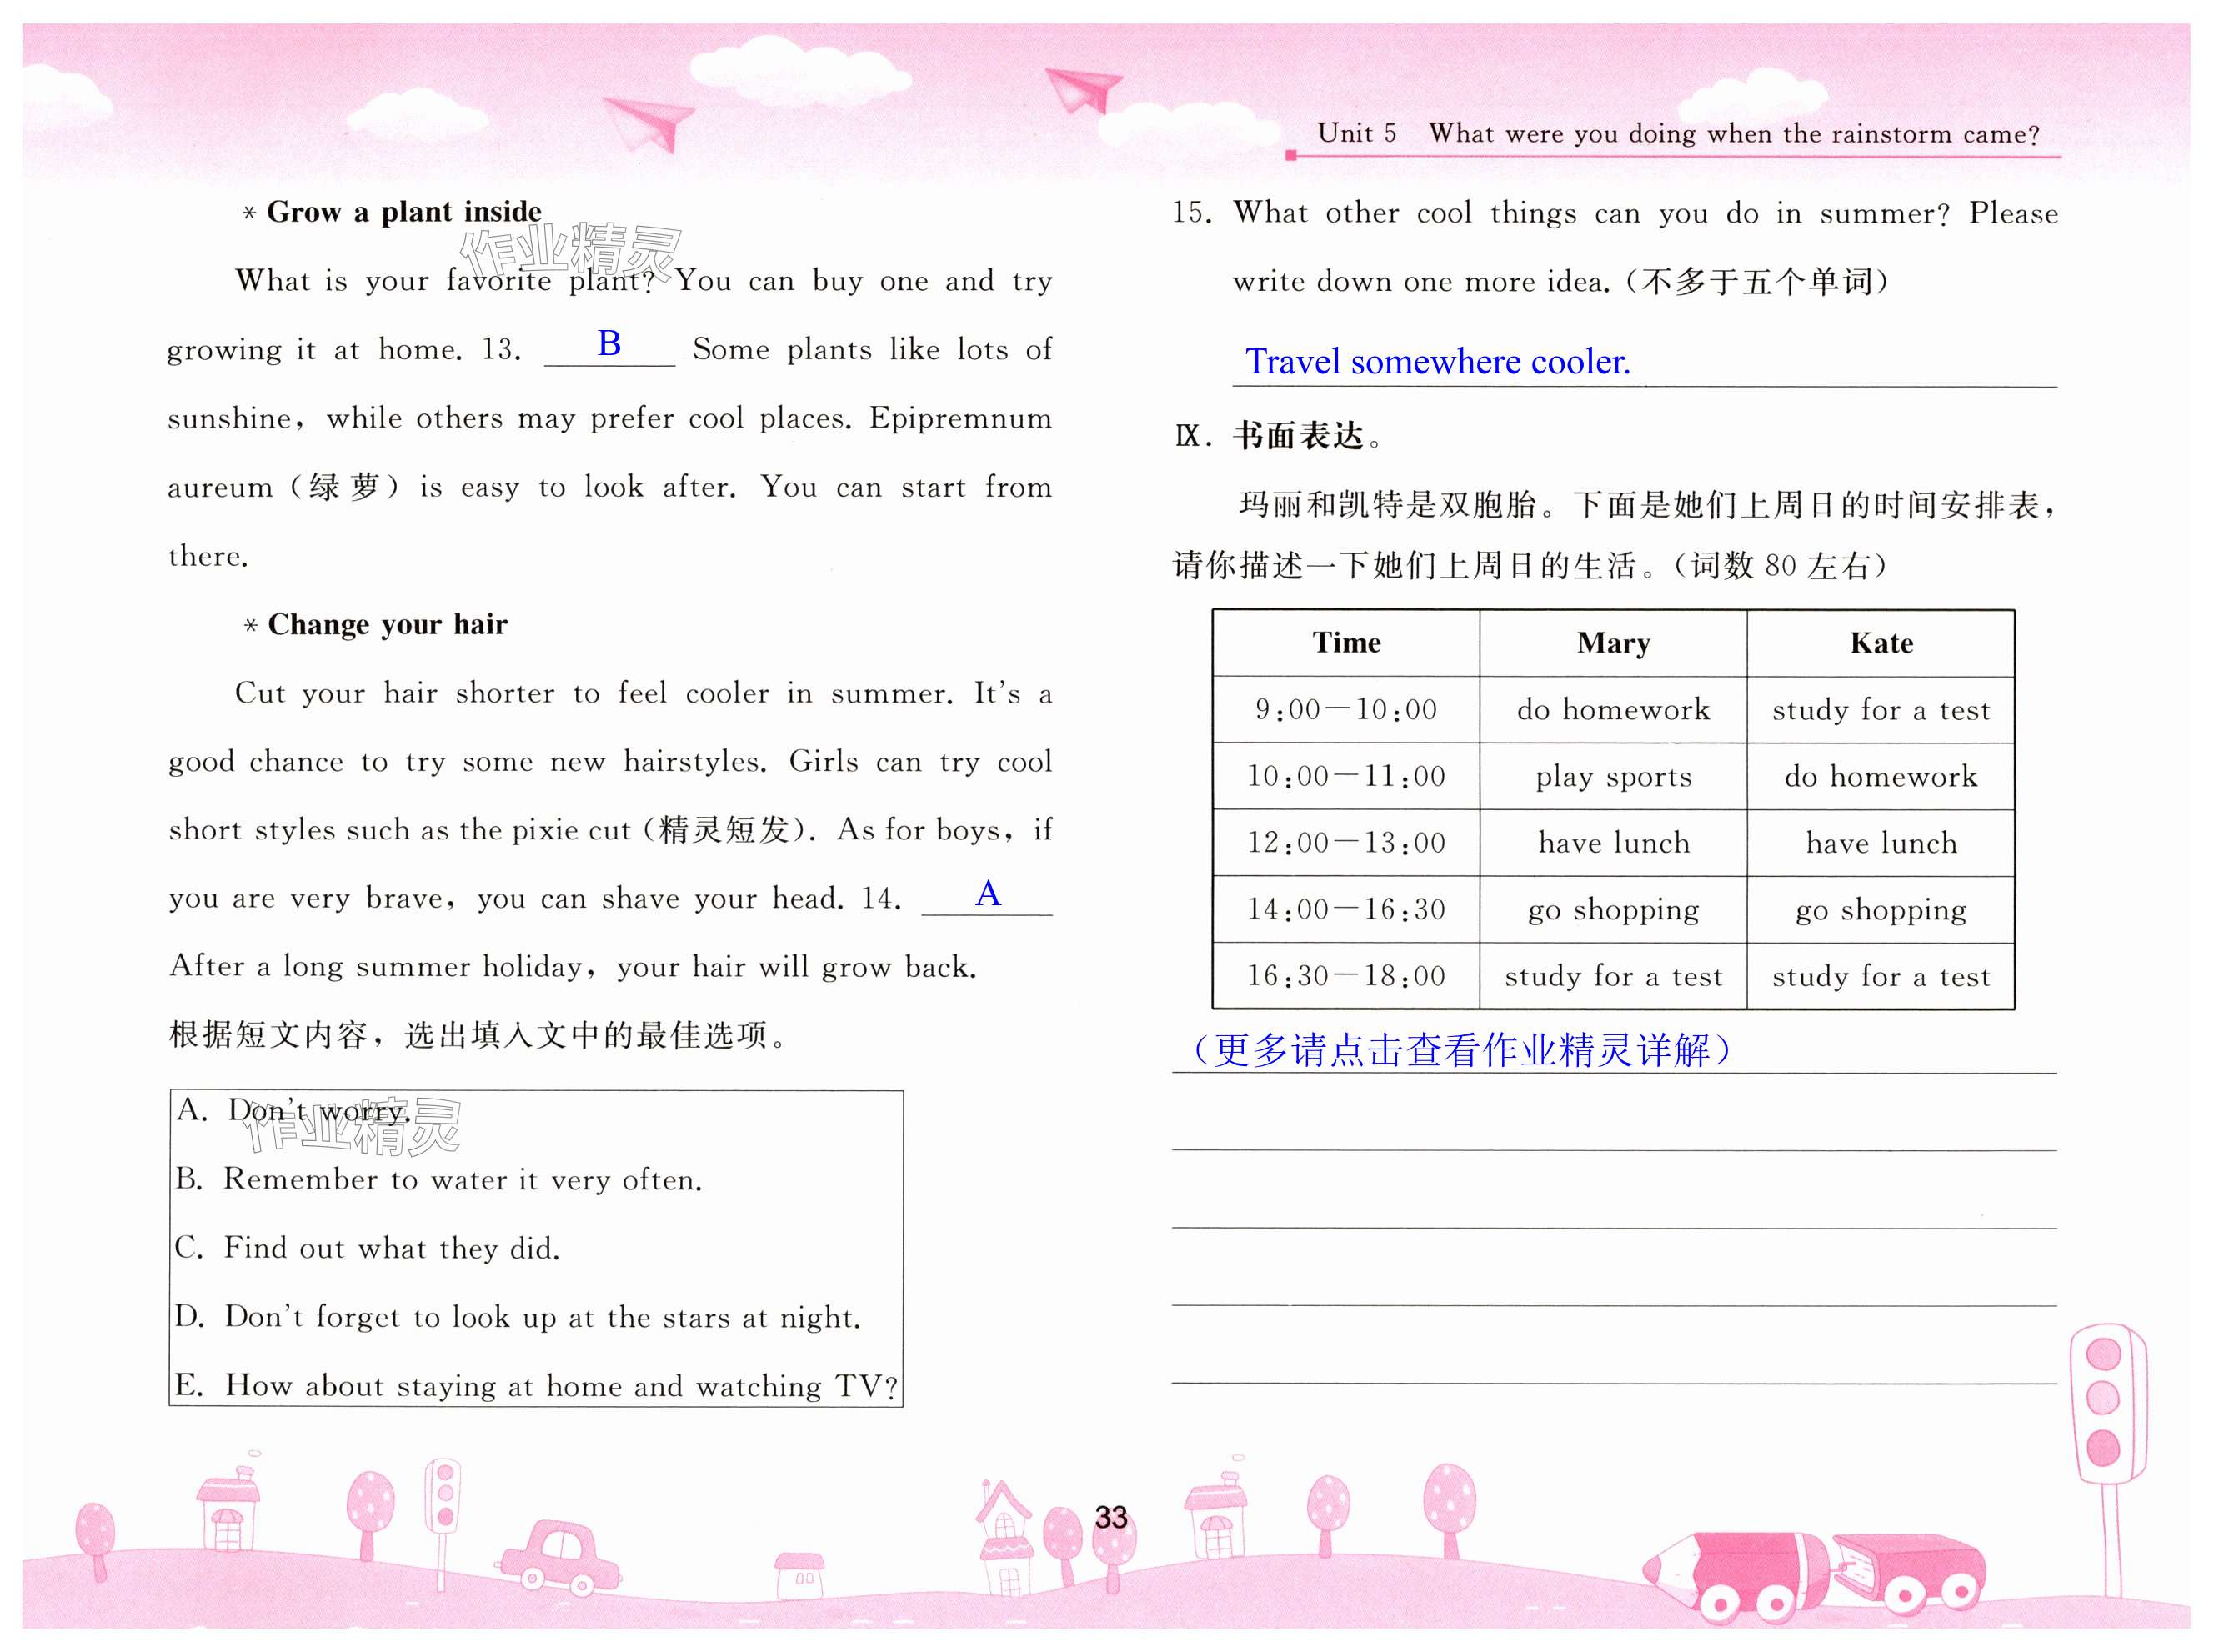Click the answer line 'Travel somewhere cooler.'

(1437, 362)
